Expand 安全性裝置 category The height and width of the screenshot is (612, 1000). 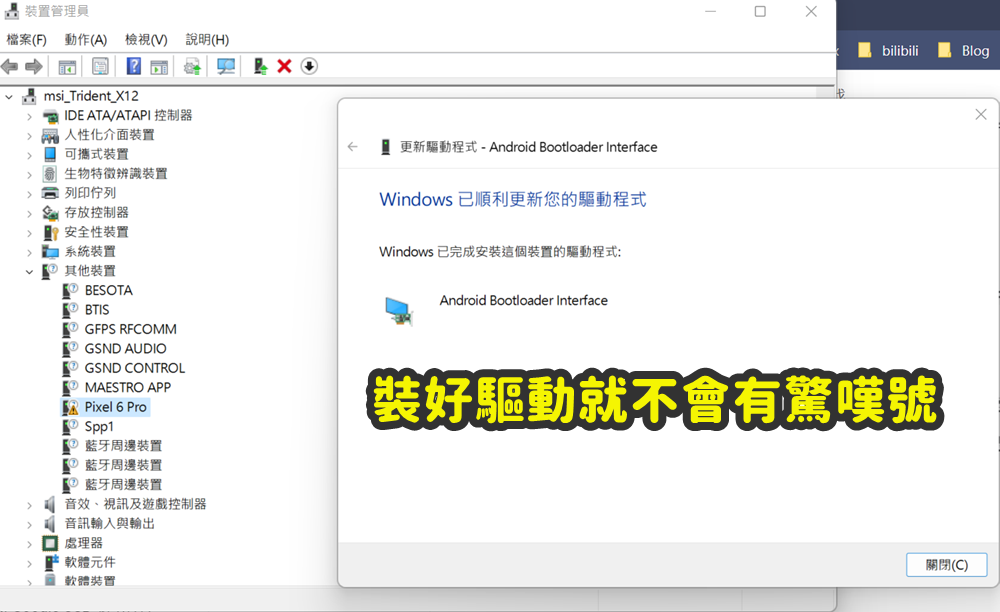29,233
